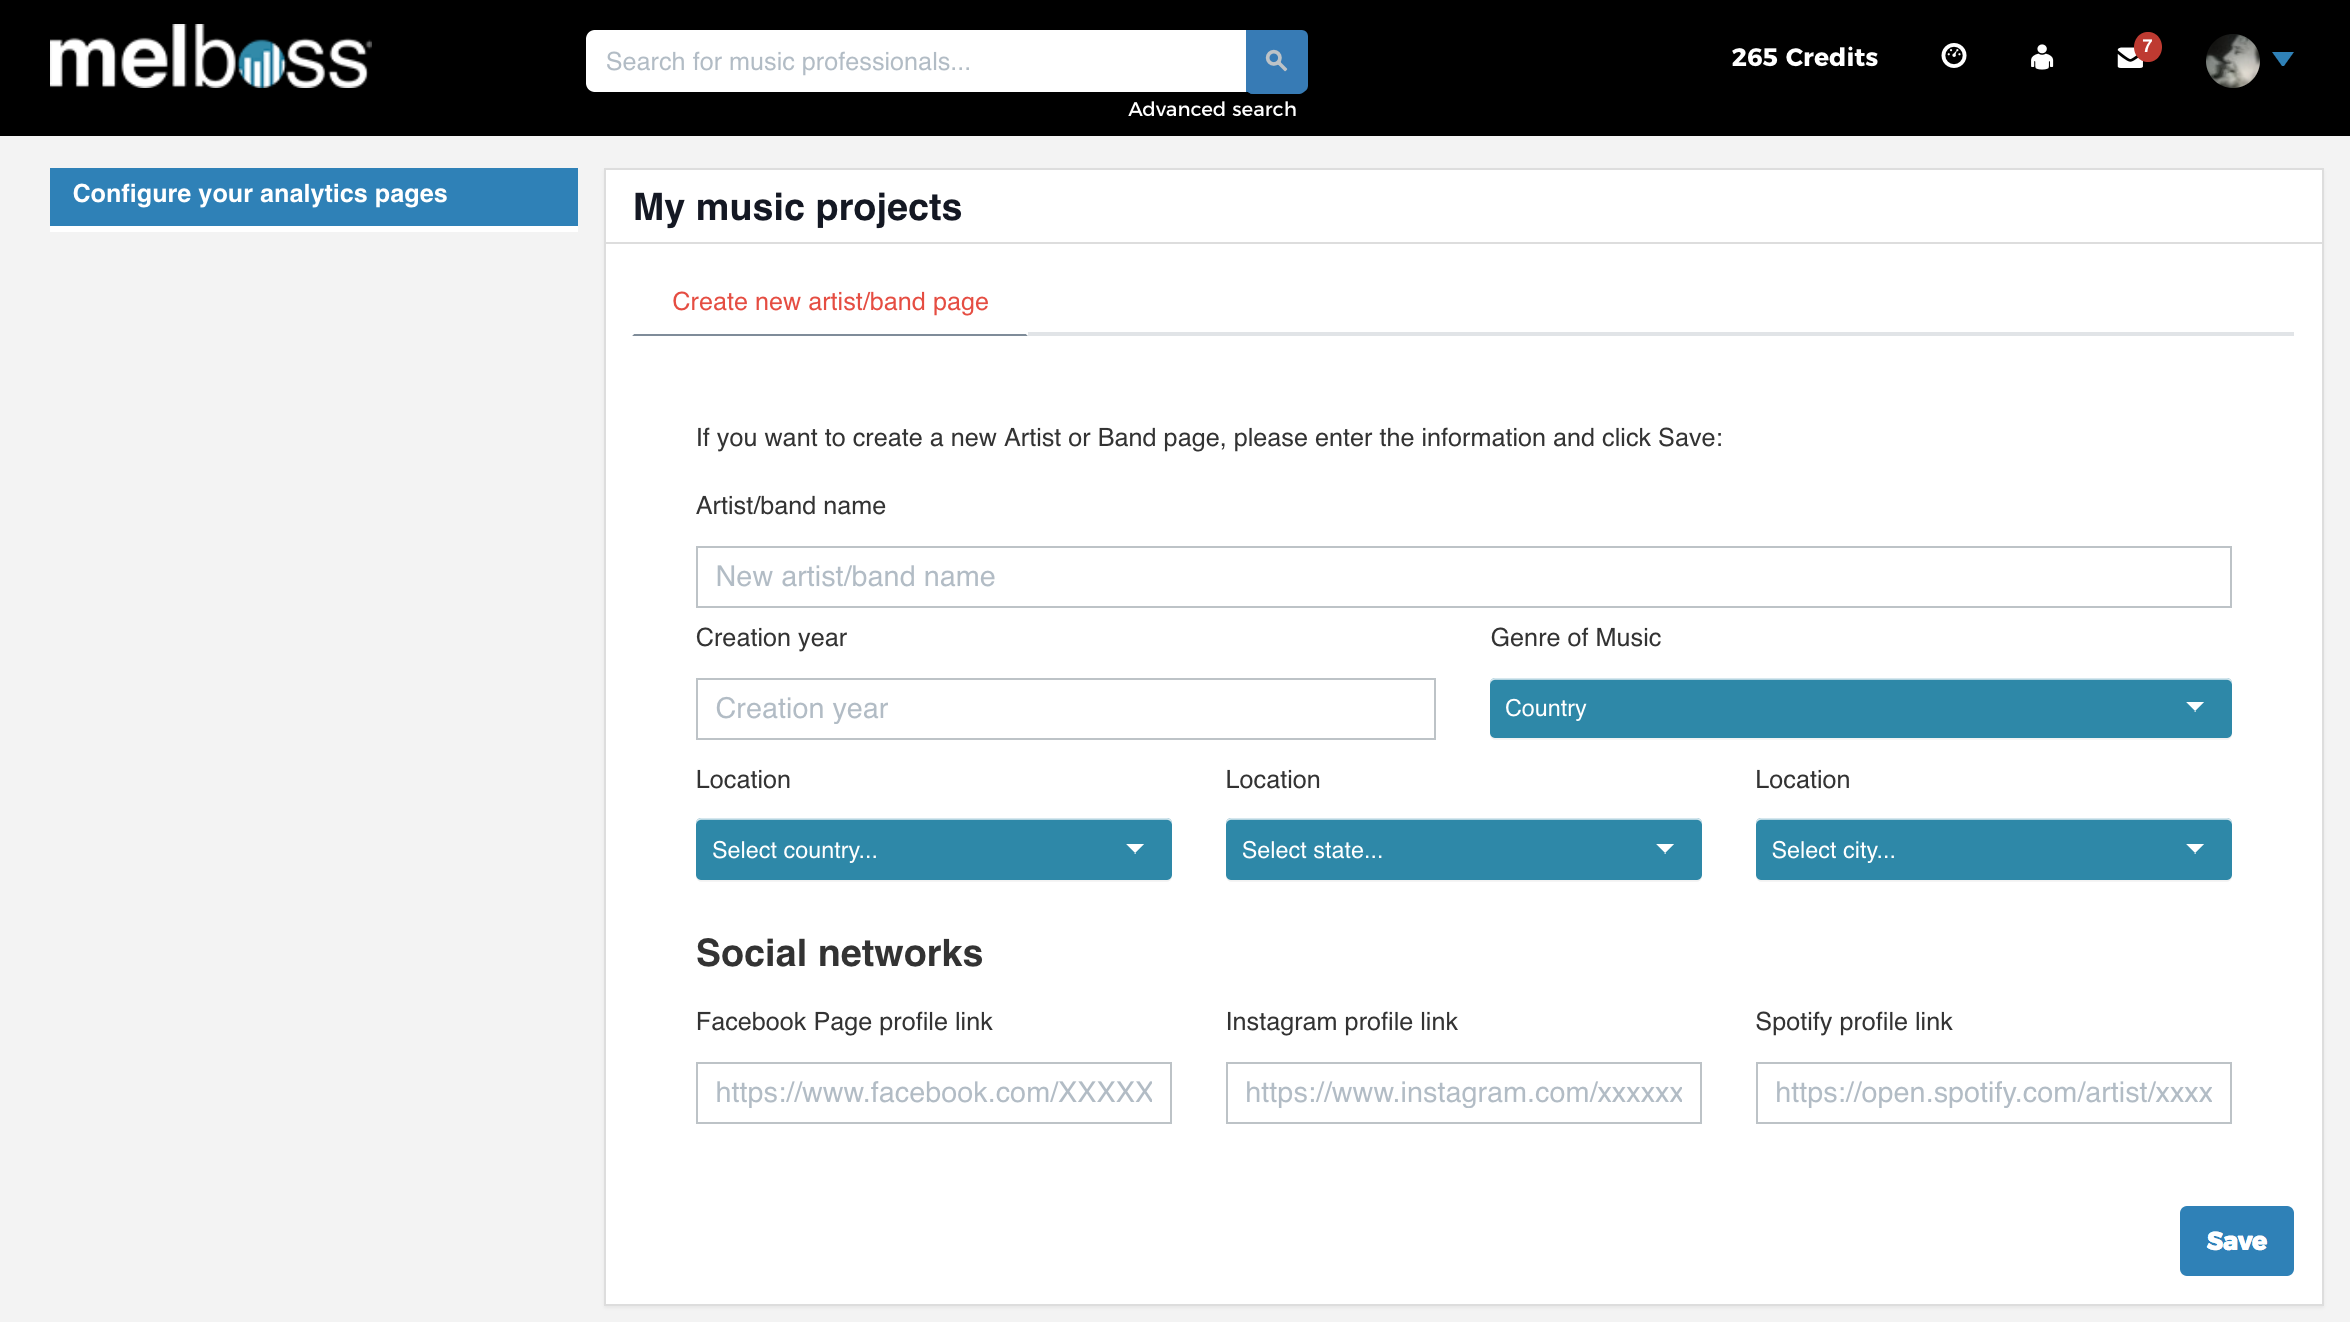Screen dimensions: 2350x1322
Task: Click the New artist/band name field
Action: pyautogui.click(x=1463, y=577)
